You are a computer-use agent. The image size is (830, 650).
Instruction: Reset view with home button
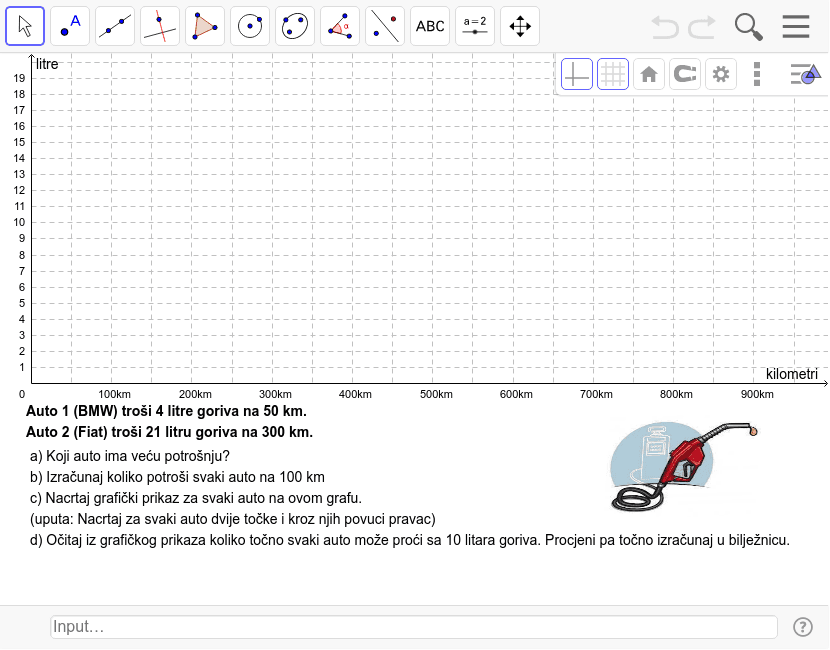point(649,74)
